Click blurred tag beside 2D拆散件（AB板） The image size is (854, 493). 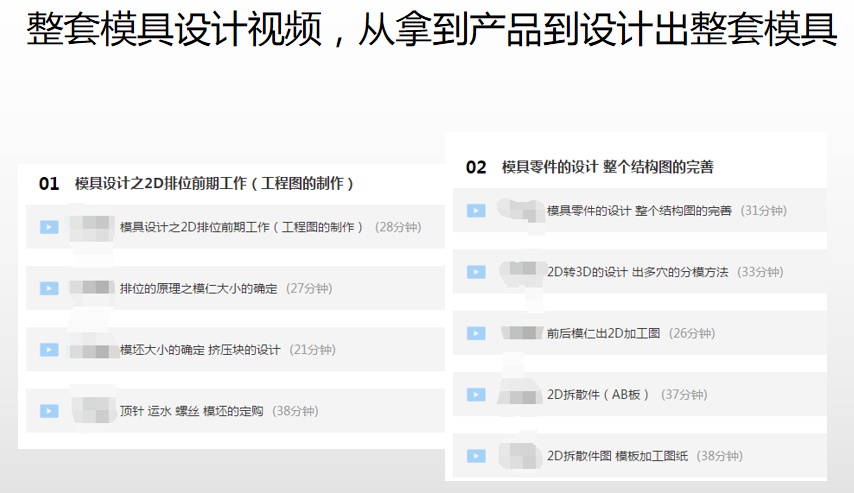[518, 394]
